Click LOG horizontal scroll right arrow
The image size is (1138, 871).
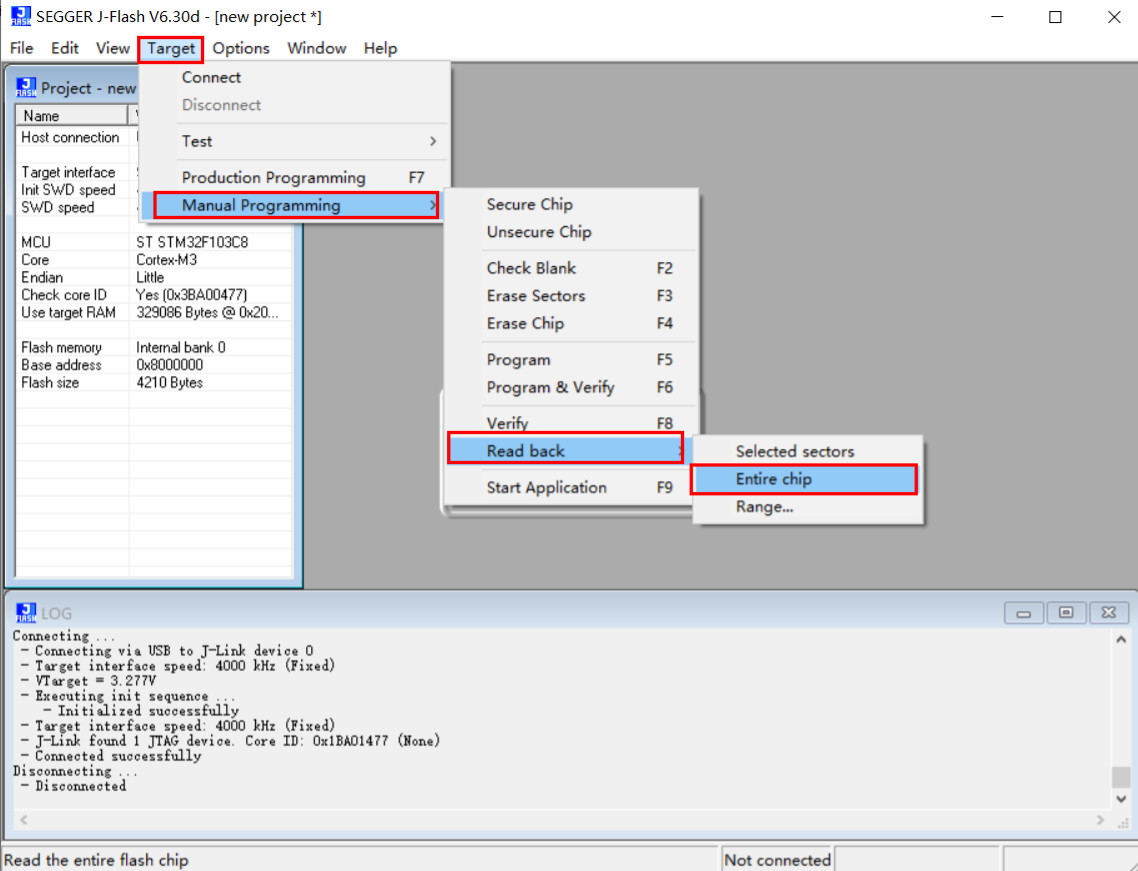[x=1100, y=819]
